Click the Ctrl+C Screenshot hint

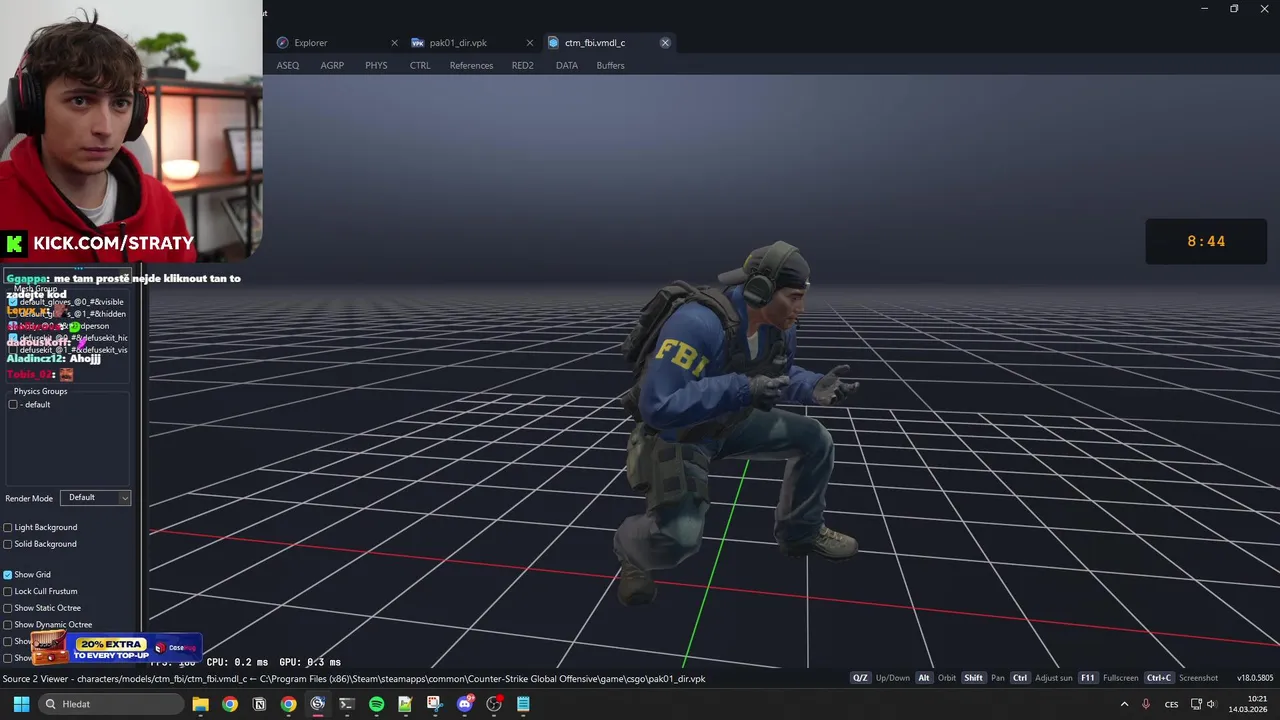tap(1182, 678)
